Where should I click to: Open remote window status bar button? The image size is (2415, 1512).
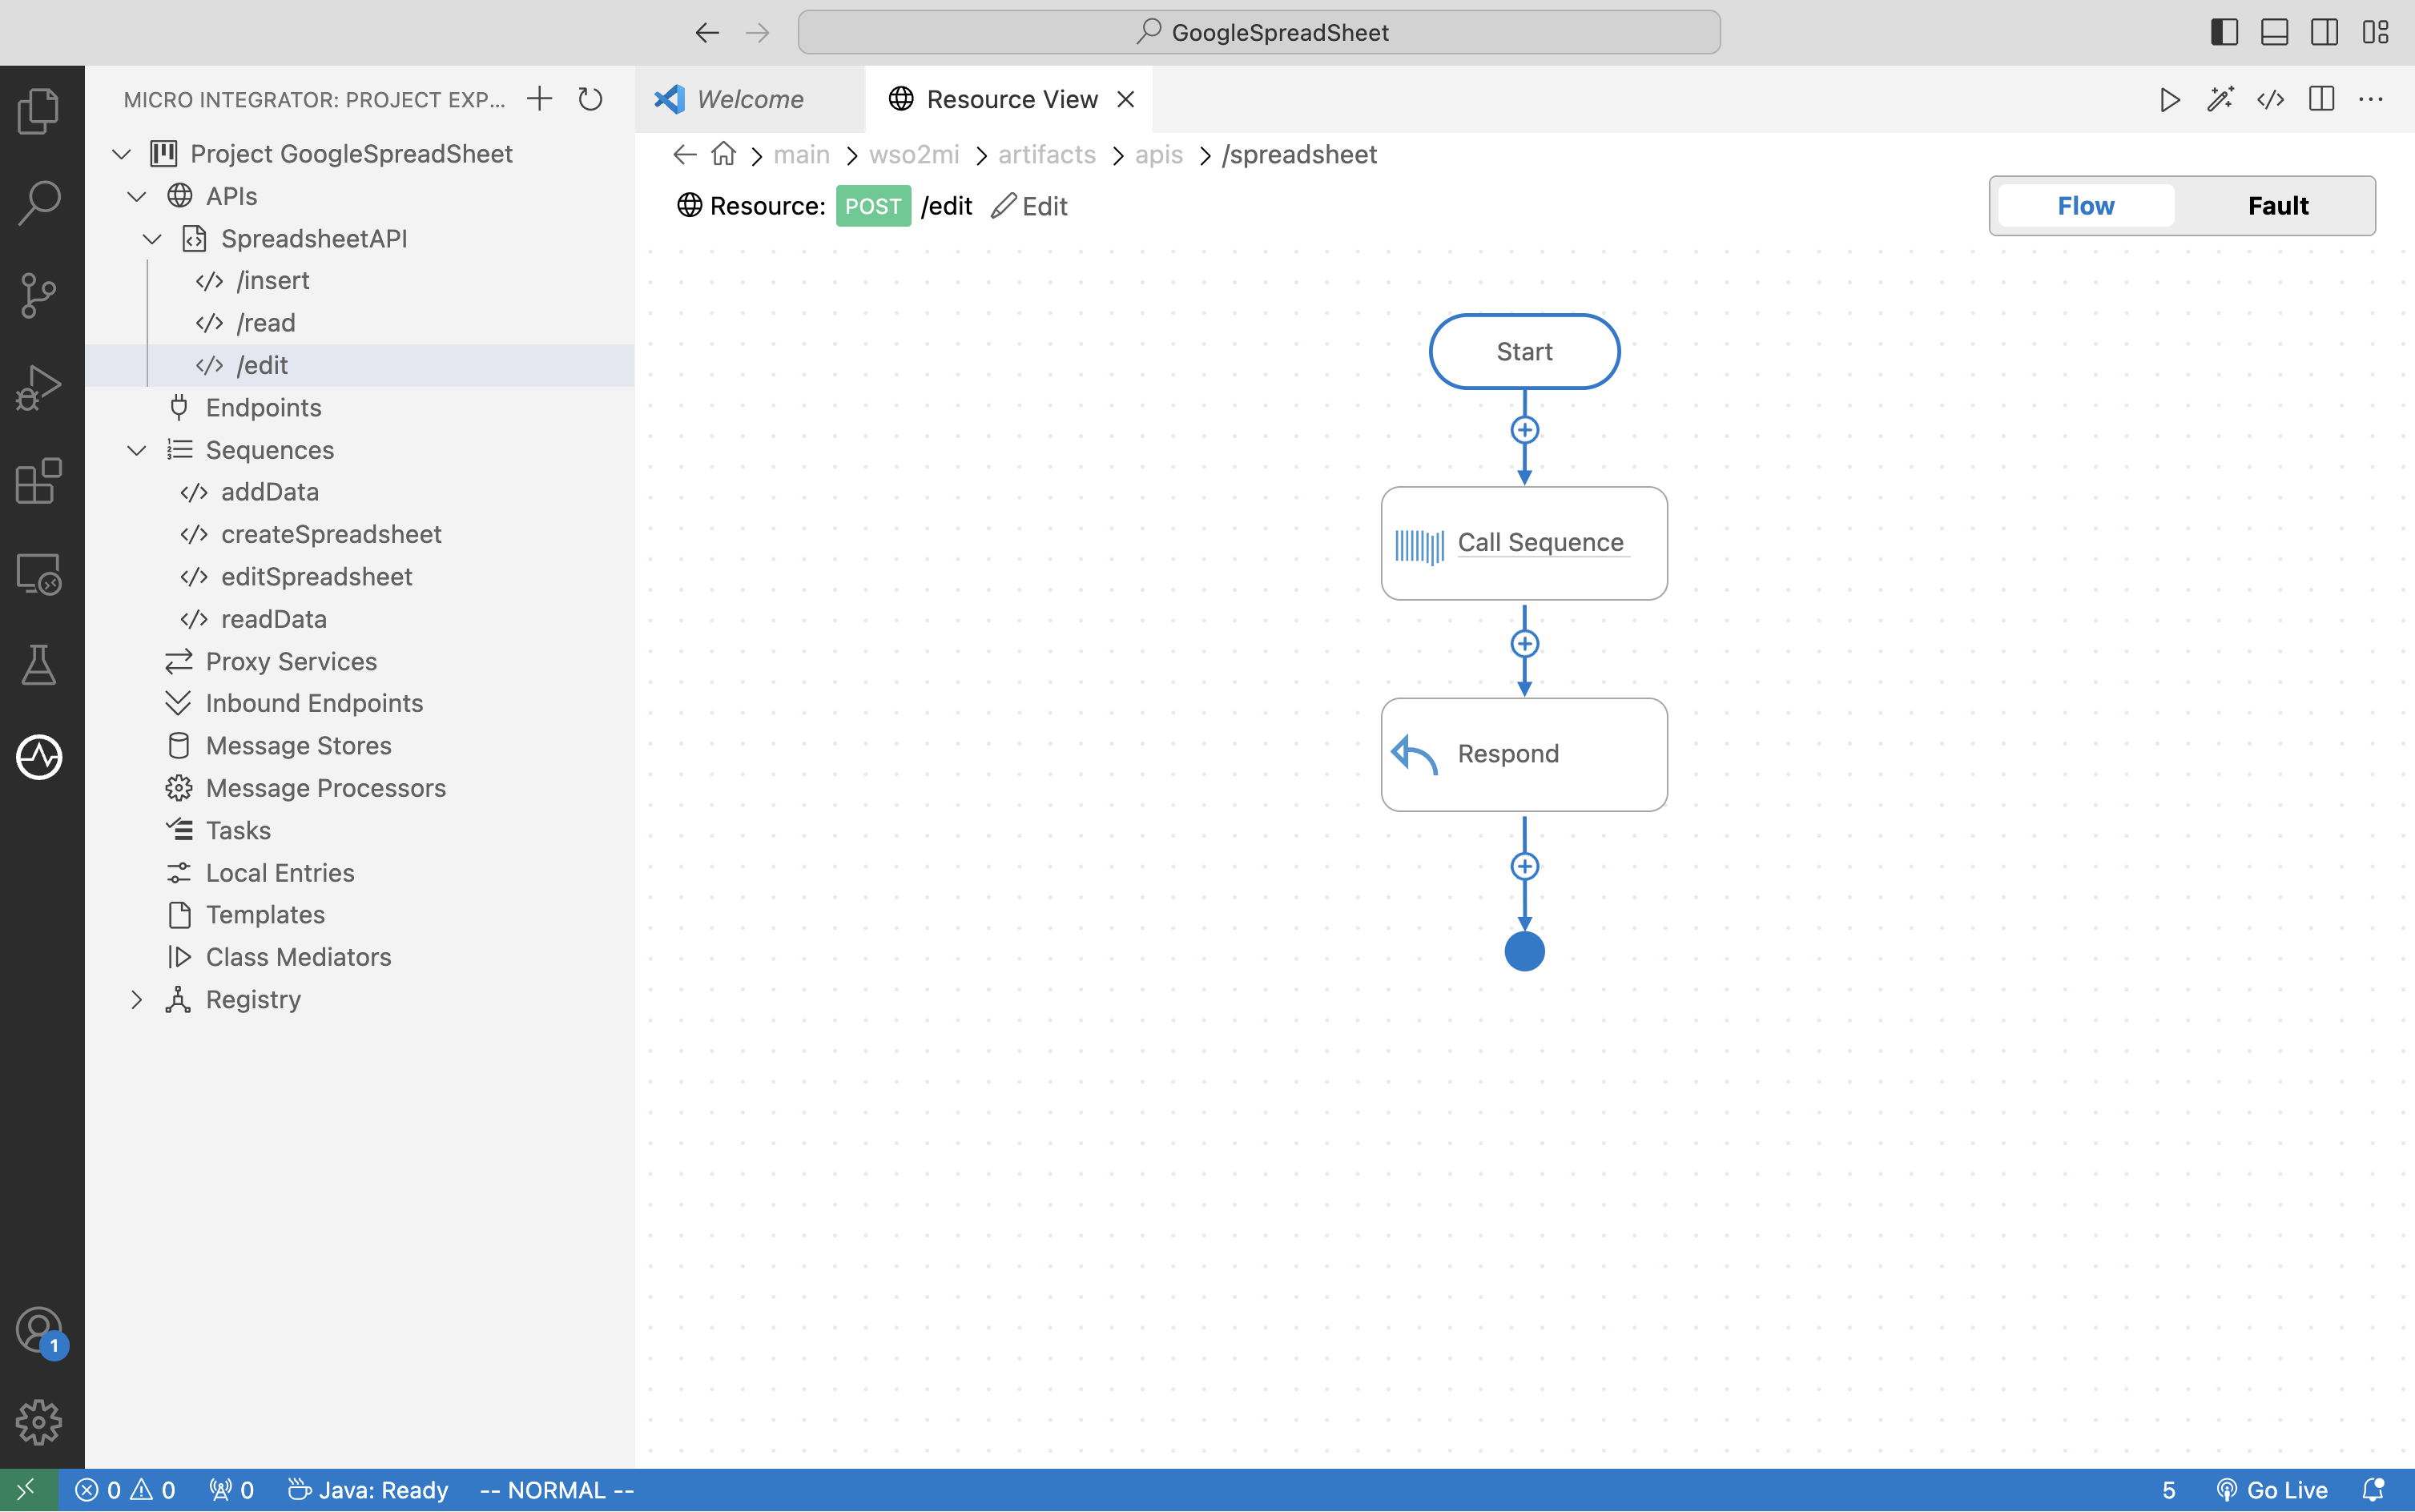click(x=27, y=1490)
